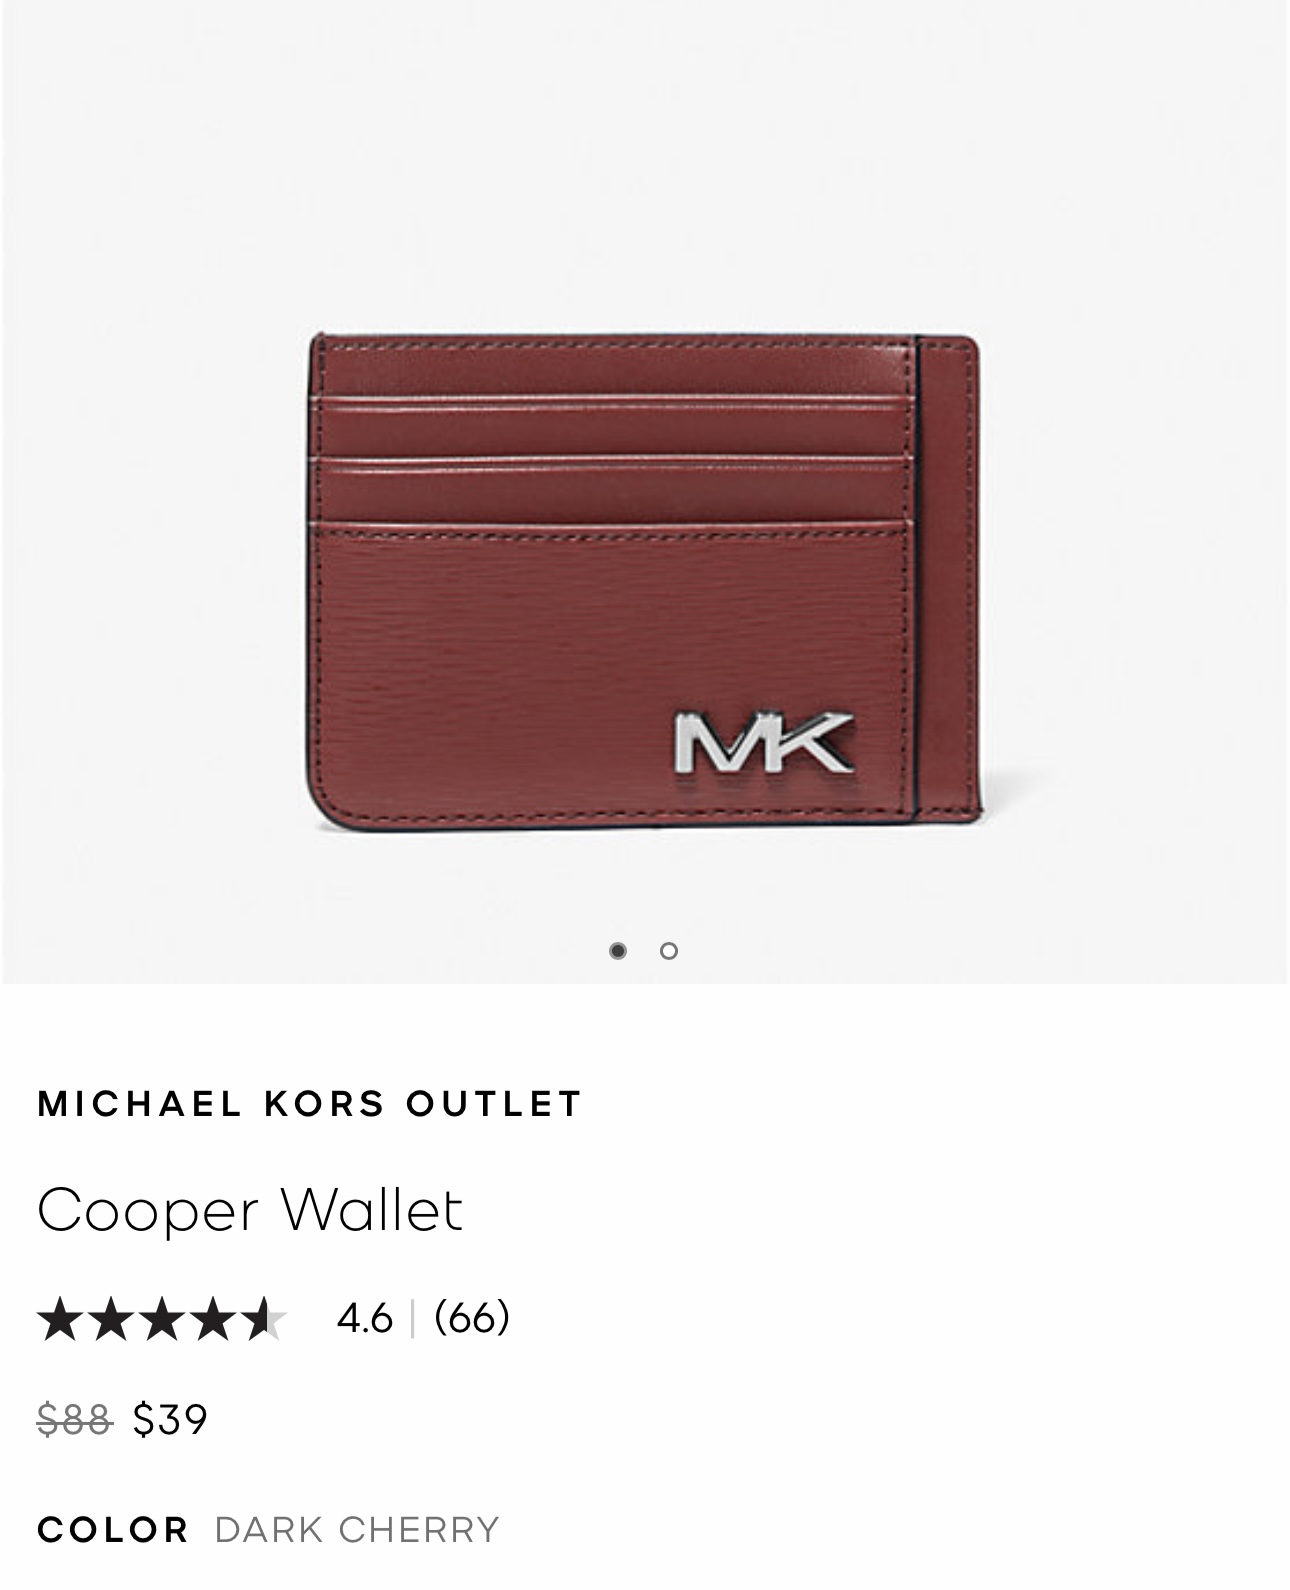This screenshot has height=1590, width=1290.
Task: Click the crossed-out $88 original price
Action: pyautogui.click(x=74, y=1419)
